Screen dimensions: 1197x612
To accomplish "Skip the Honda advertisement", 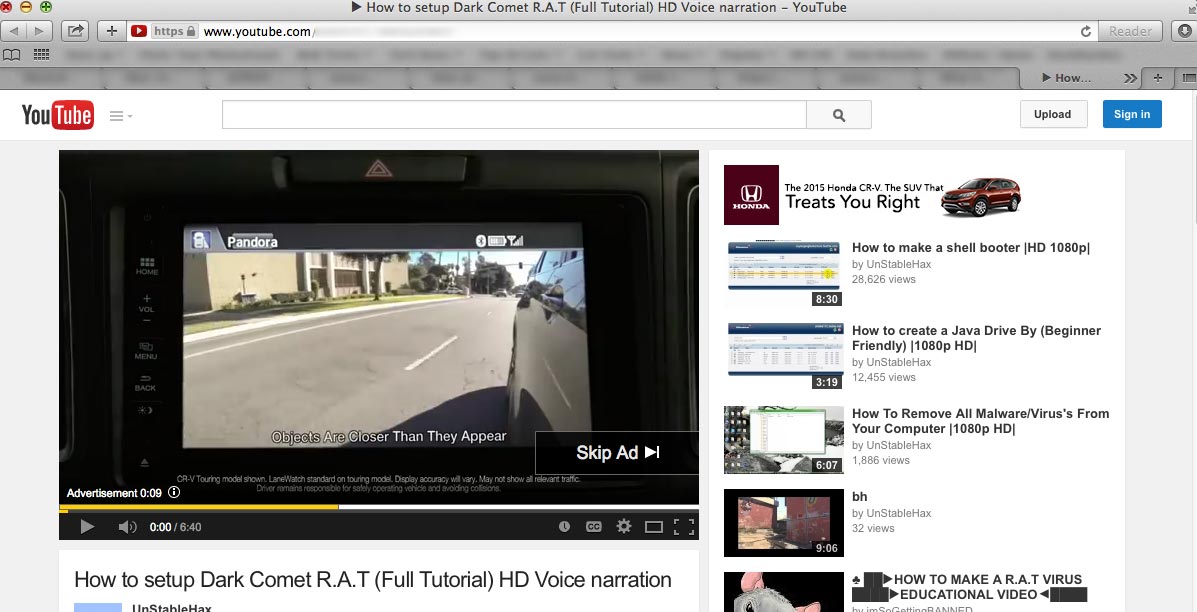I will [x=617, y=453].
